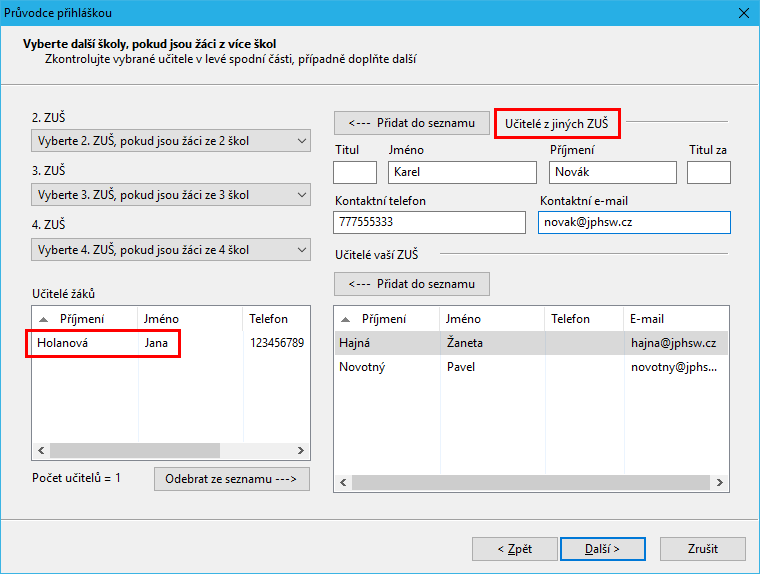The width and height of the screenshot is (760, 574).
Task: Open the 4. ZUŠ school dropdown
Action: coord(171,249)
